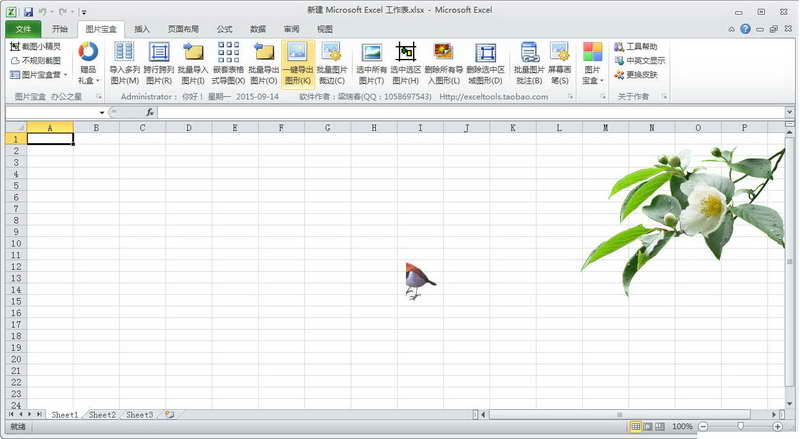Click 更换皮肤 change skin

pos(636,75)
